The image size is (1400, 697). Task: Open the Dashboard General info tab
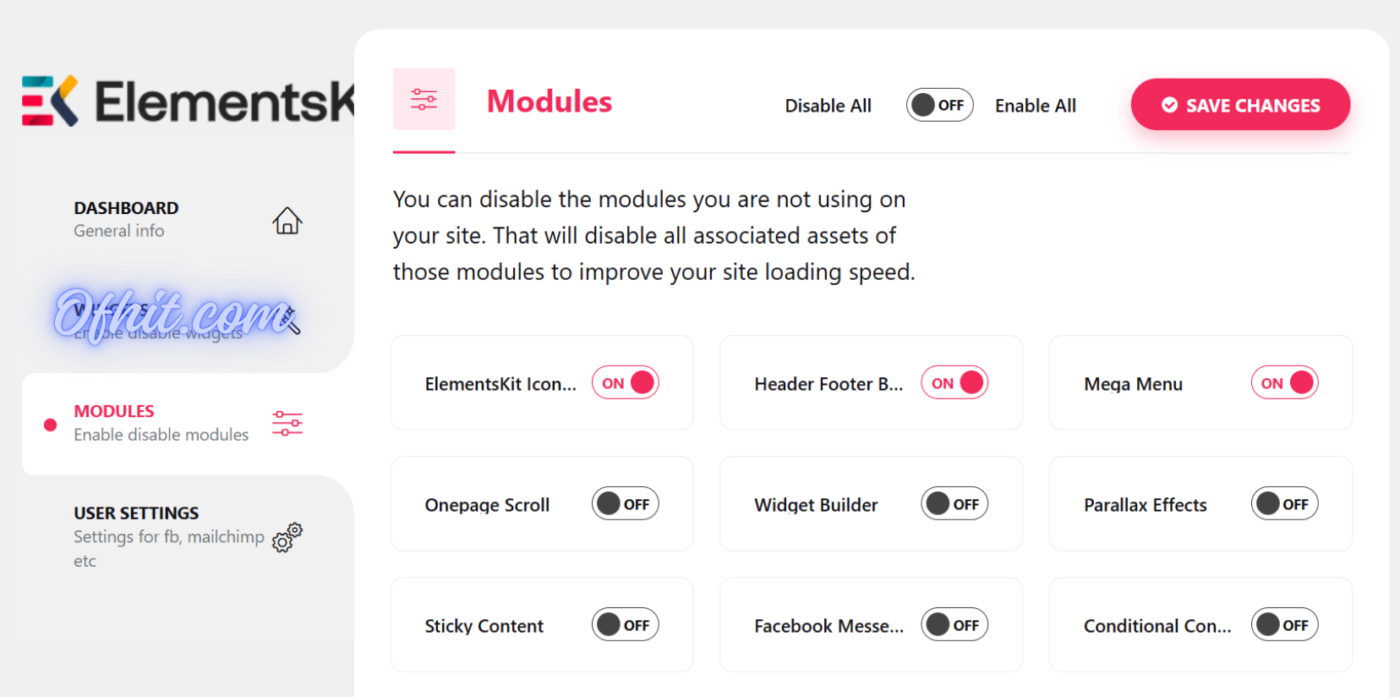(x=126, y=218)
